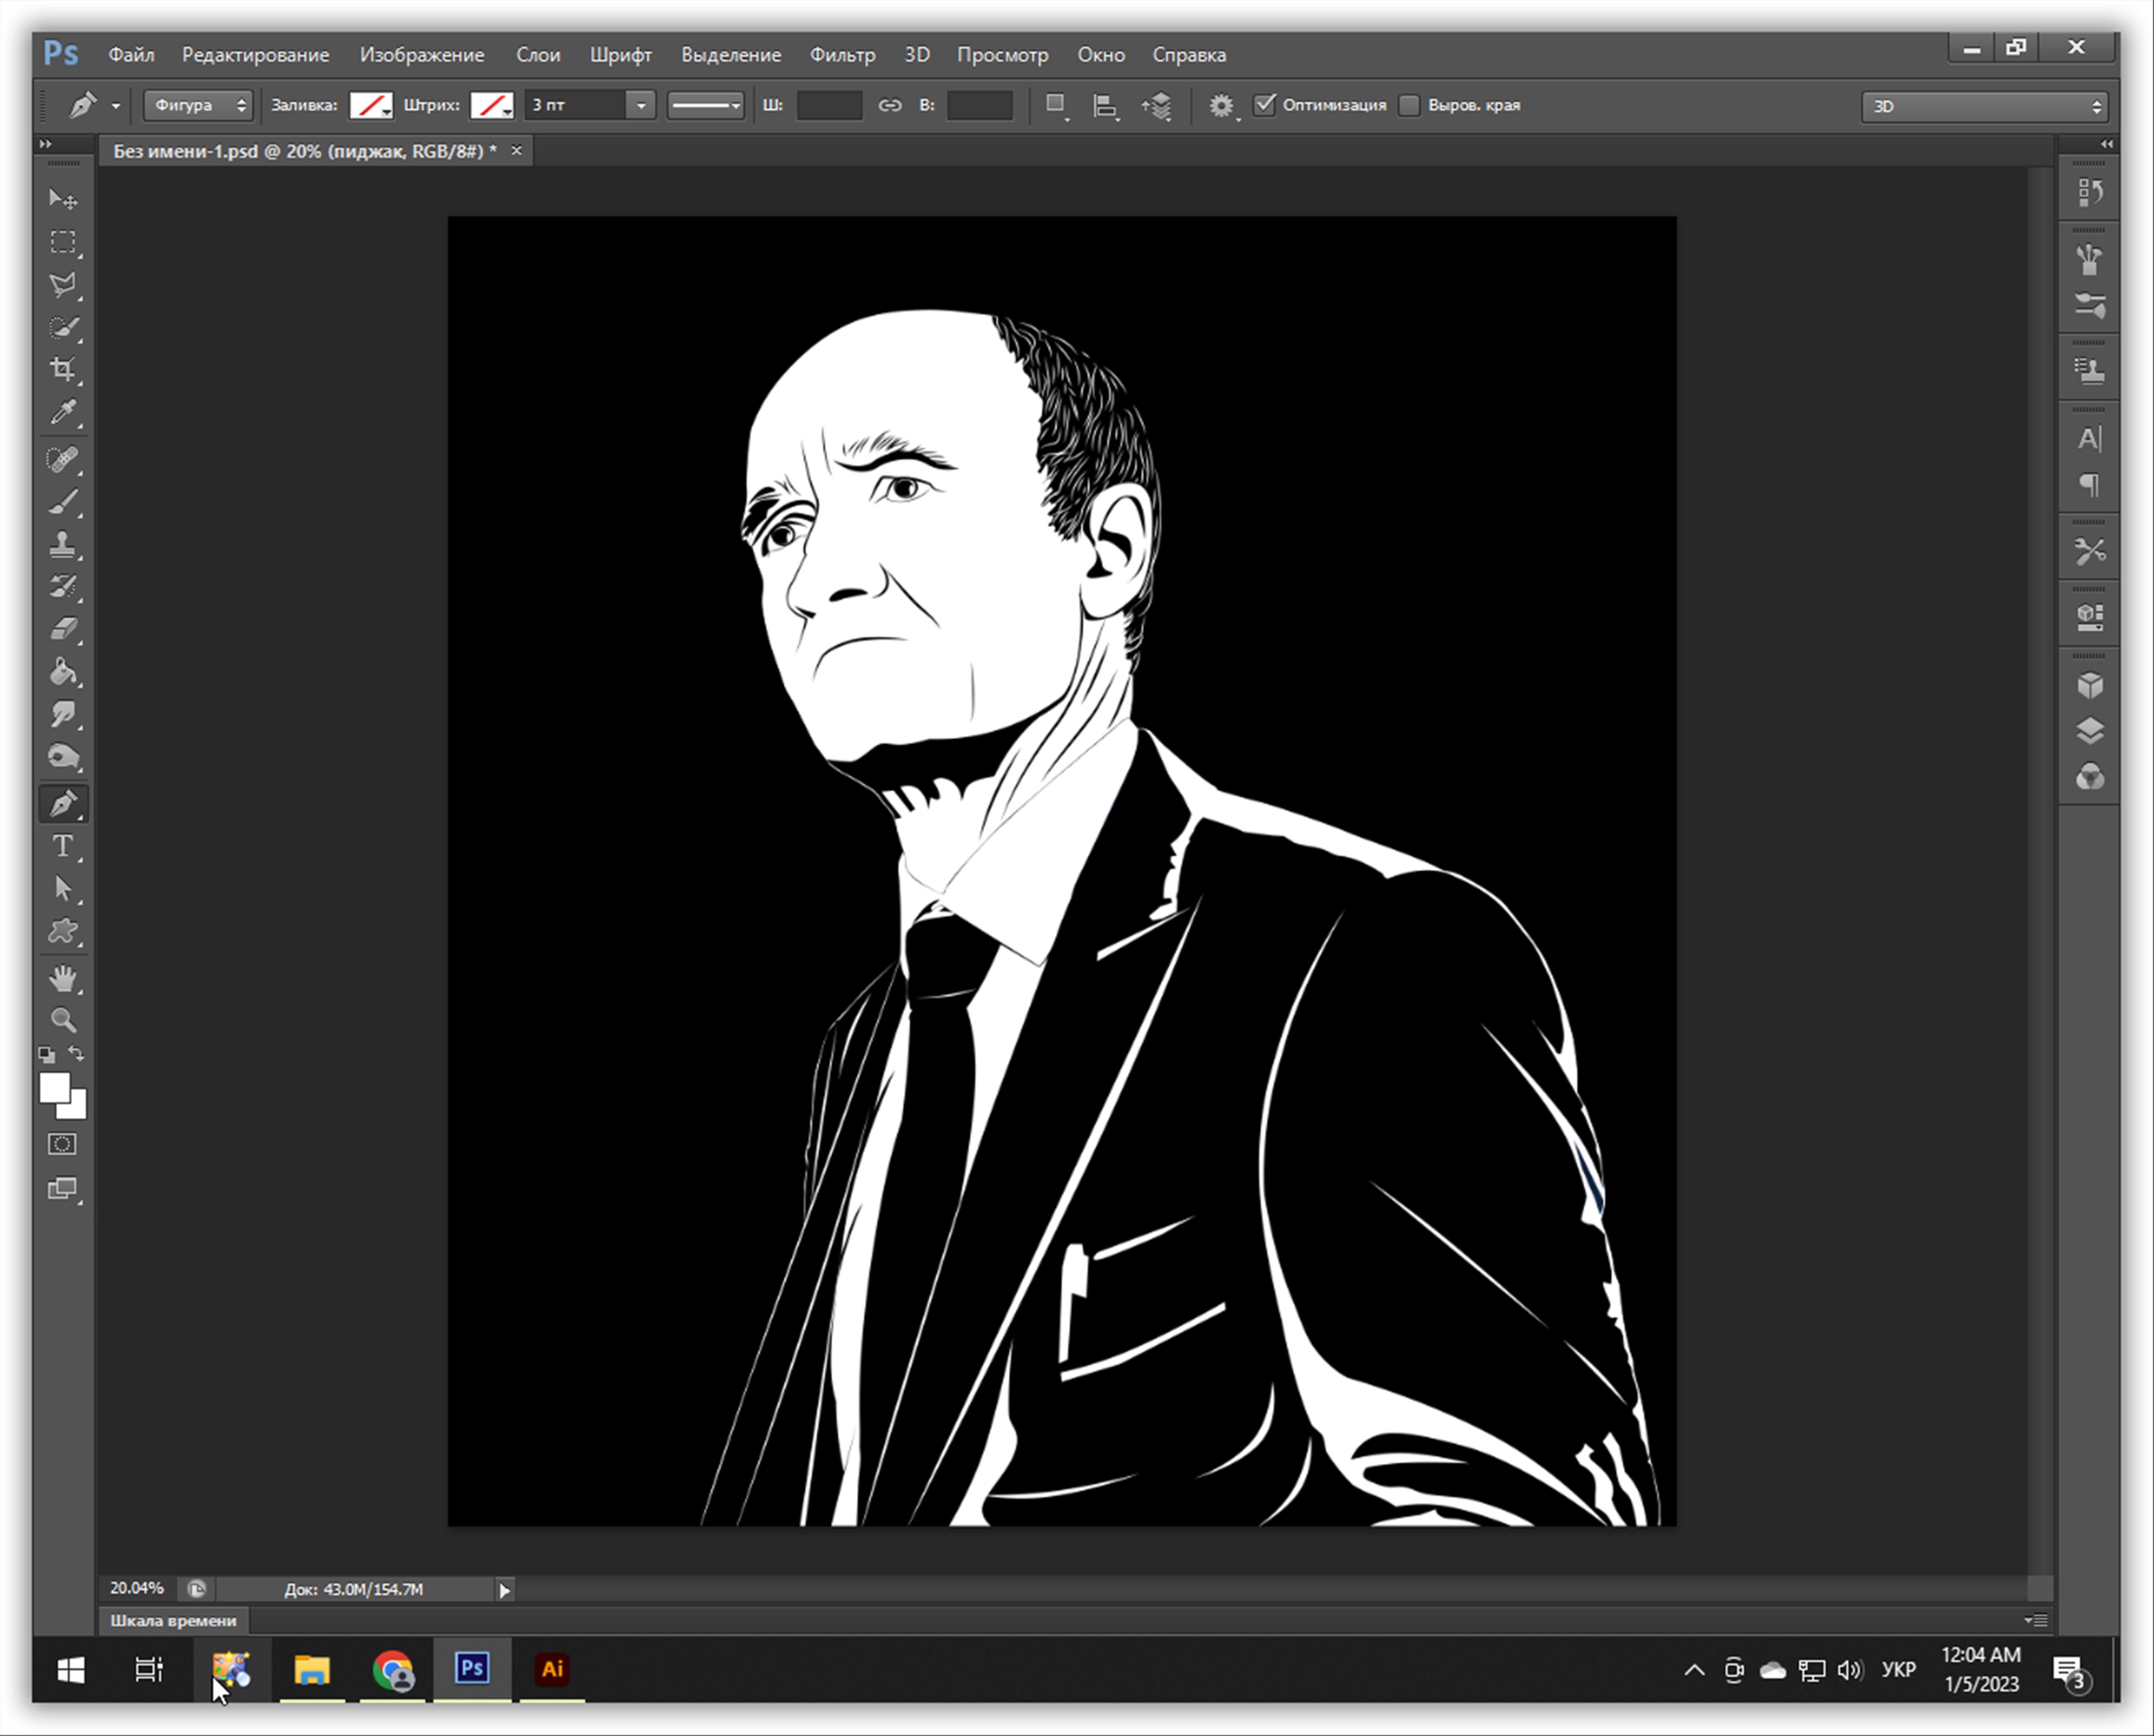Screen dimensions: 2154x1736
Task: Enable the Выров. края checkbox
Action: tap(1409, 105)
